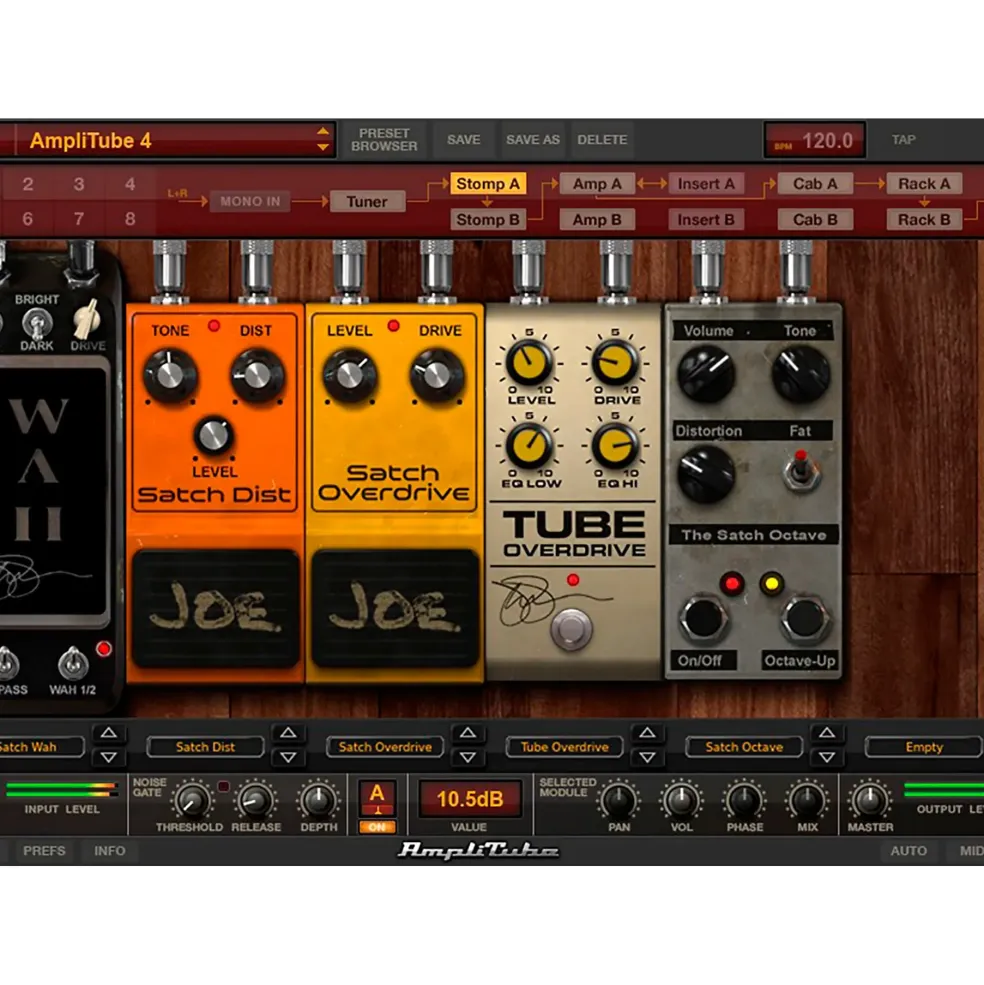Adjust Satch Octave Volume knob
Screen dimensions: 984x985
point(707,373)
